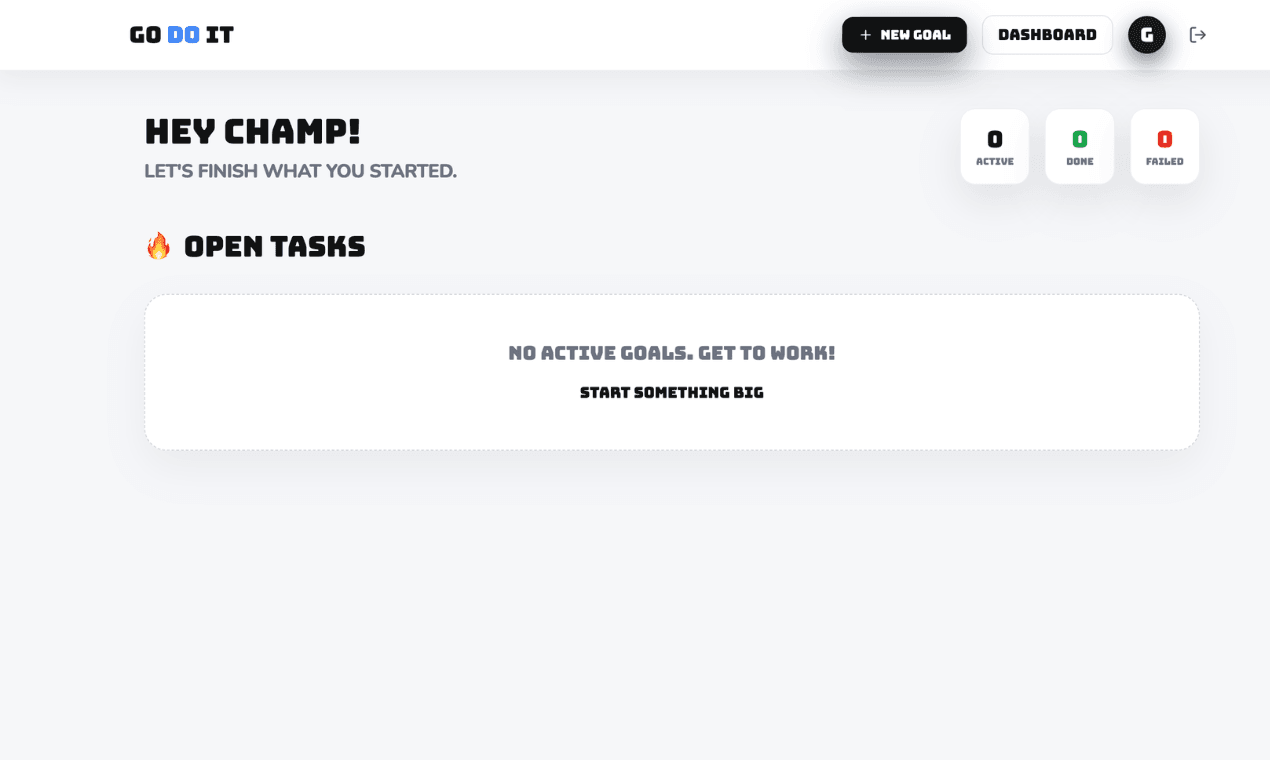Click the Failed goals counter
The image size is (1270, 760).
point(1164,146)
